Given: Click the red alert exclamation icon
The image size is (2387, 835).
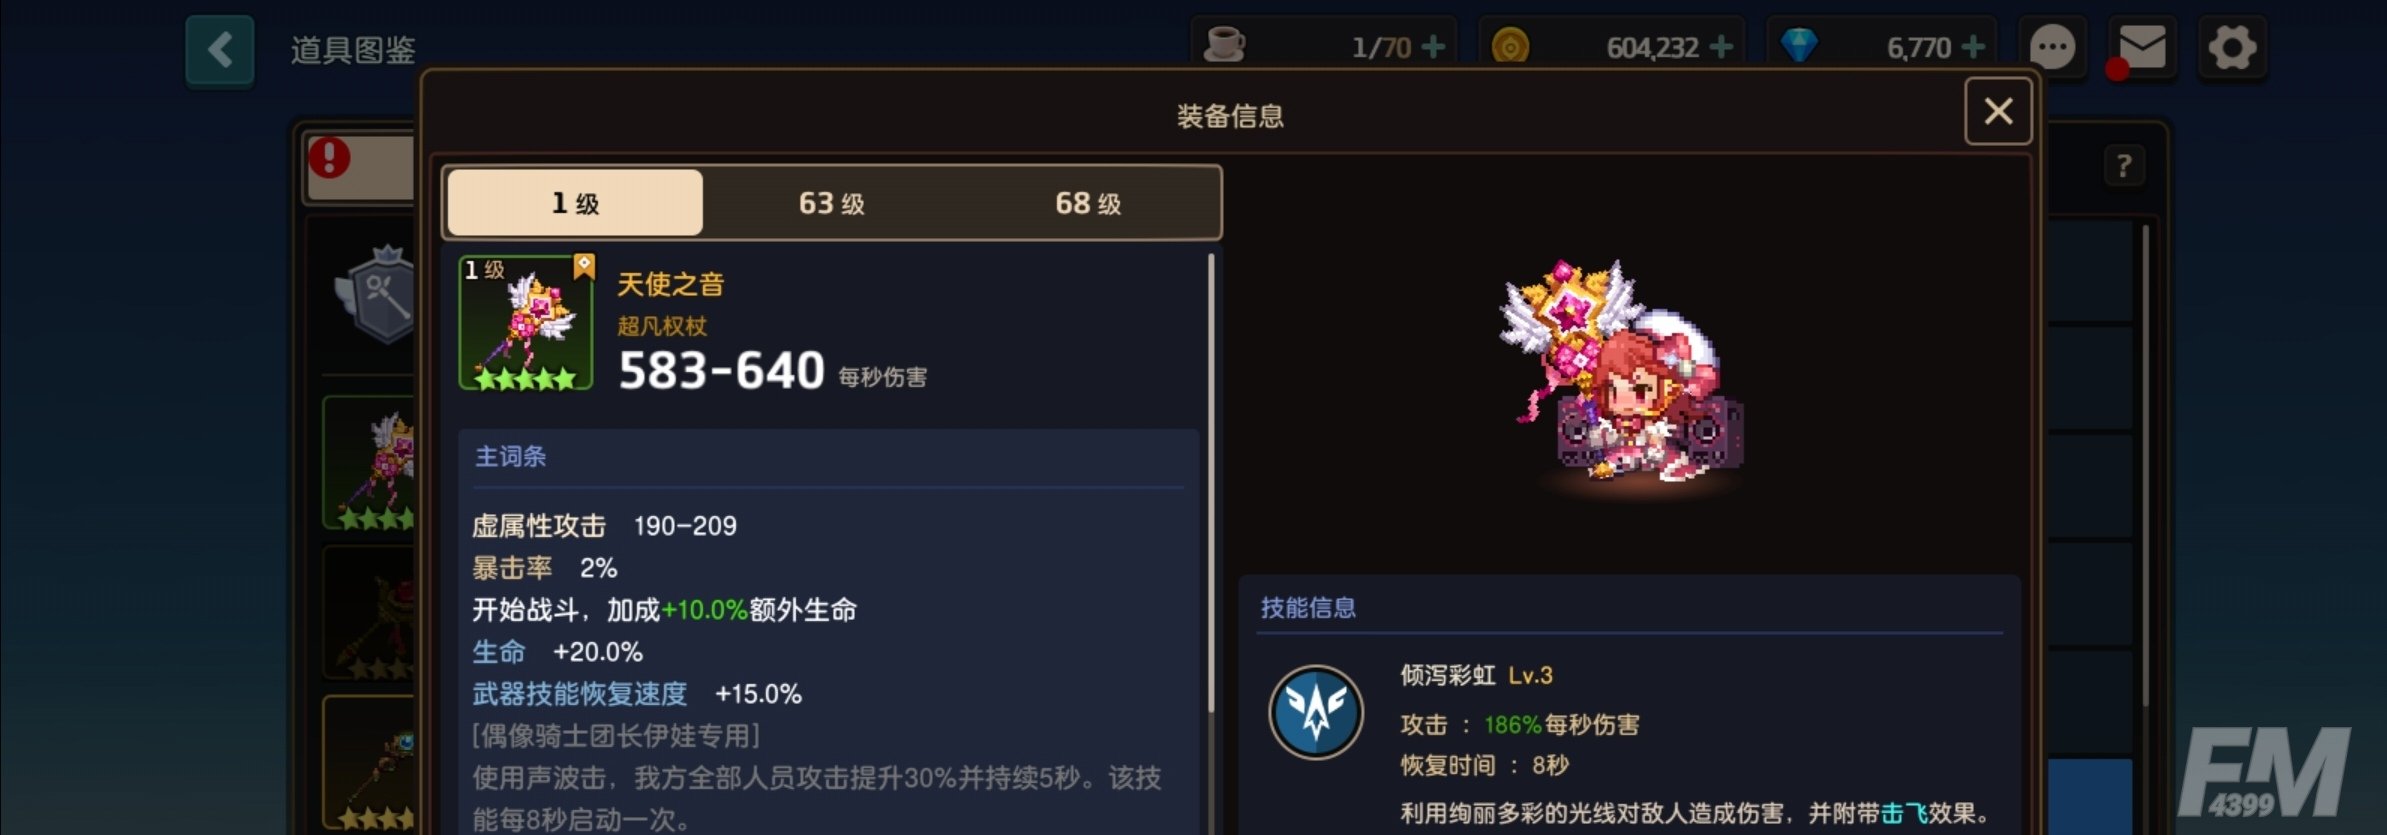Looking at the screenshot, I should tap(329, 157).
